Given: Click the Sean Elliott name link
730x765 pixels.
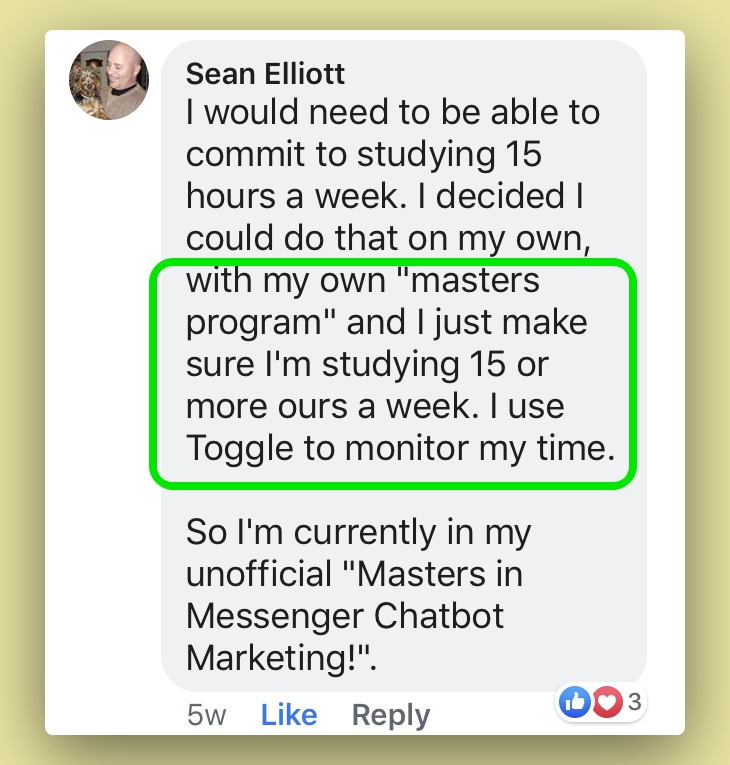Looking at the screenshot, I should 265,74.
